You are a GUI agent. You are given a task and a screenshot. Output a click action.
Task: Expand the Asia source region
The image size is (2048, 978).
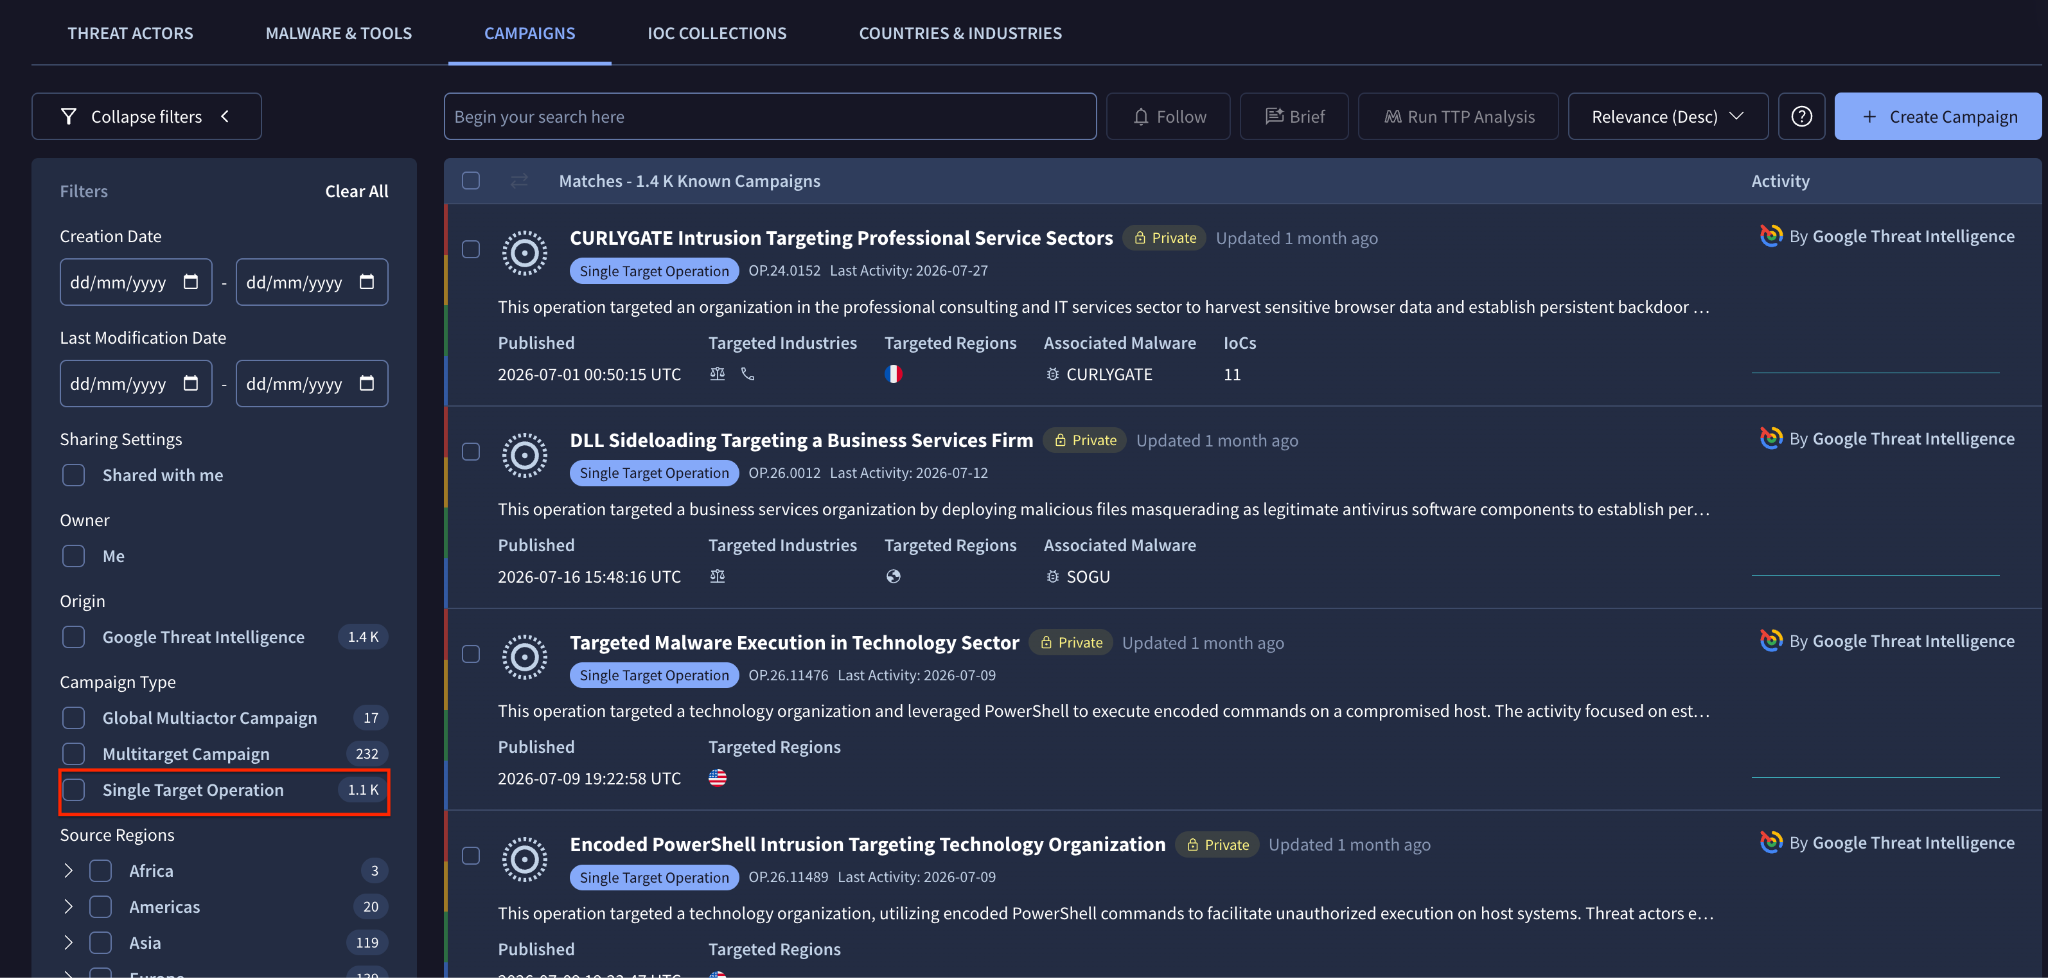tap(68, 943)
